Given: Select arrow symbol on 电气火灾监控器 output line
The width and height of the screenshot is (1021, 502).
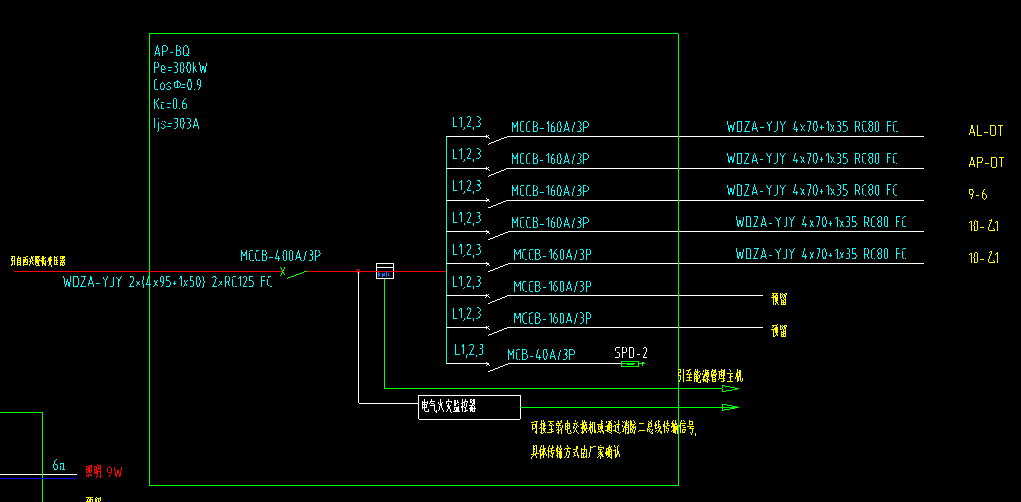Looking at the screenshot, I should tap(730, 408).
